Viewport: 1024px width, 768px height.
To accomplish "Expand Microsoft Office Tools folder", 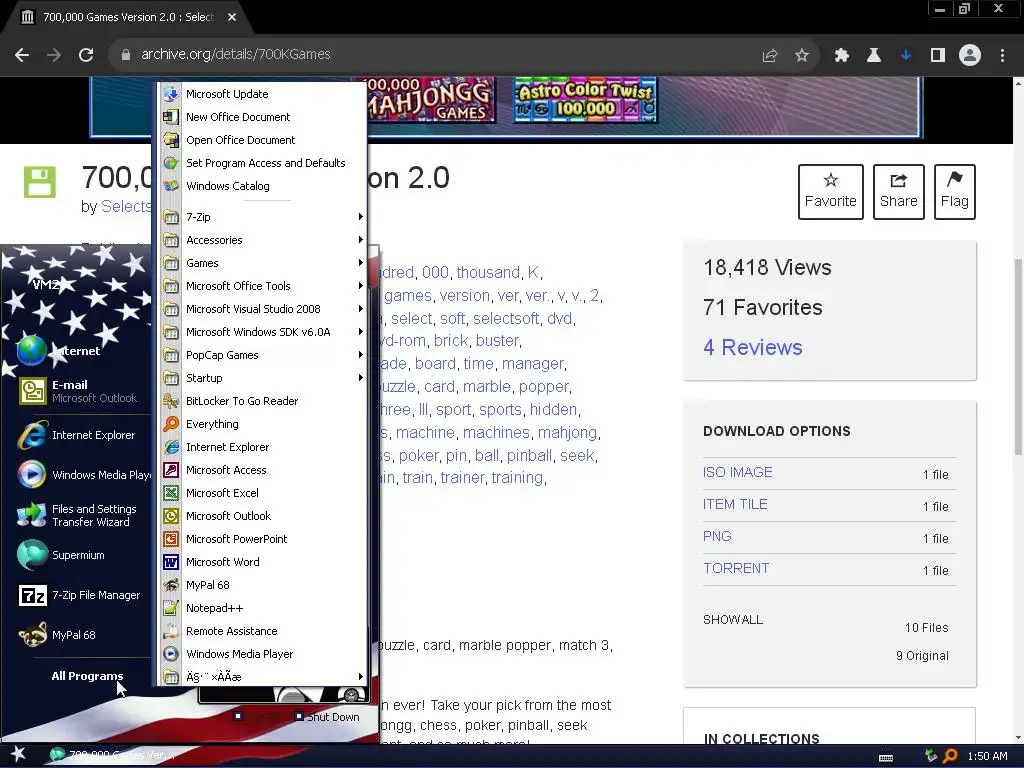I will [x=263, y=286].
